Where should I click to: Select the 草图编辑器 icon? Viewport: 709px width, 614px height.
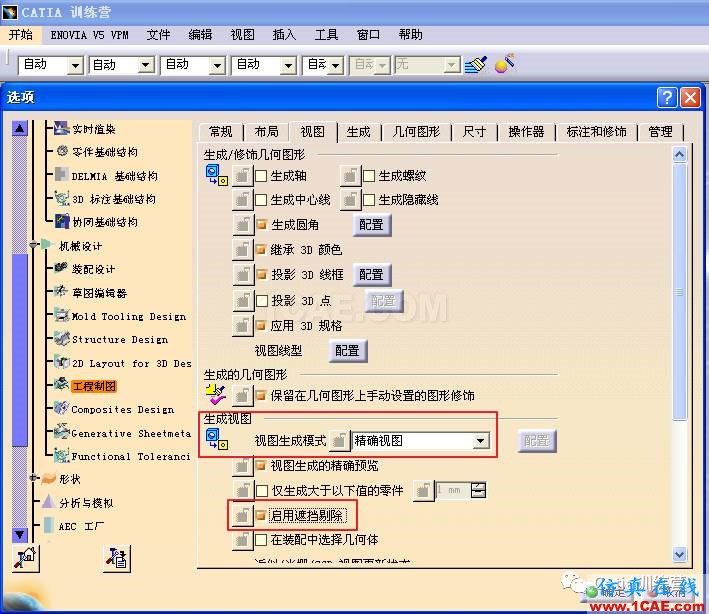(x=61, y=292)
